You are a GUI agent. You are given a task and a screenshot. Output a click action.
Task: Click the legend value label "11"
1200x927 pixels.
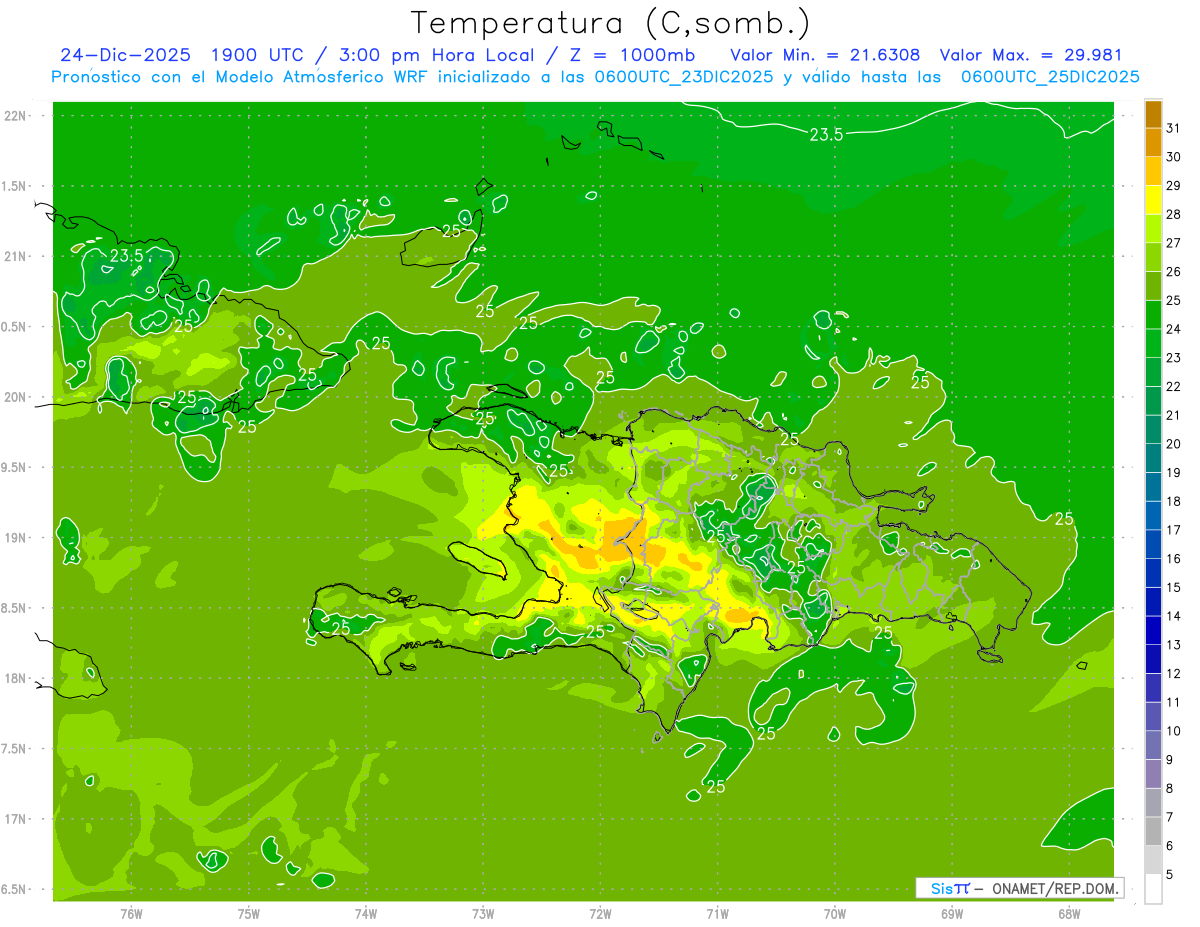[x=1174, y=702]
